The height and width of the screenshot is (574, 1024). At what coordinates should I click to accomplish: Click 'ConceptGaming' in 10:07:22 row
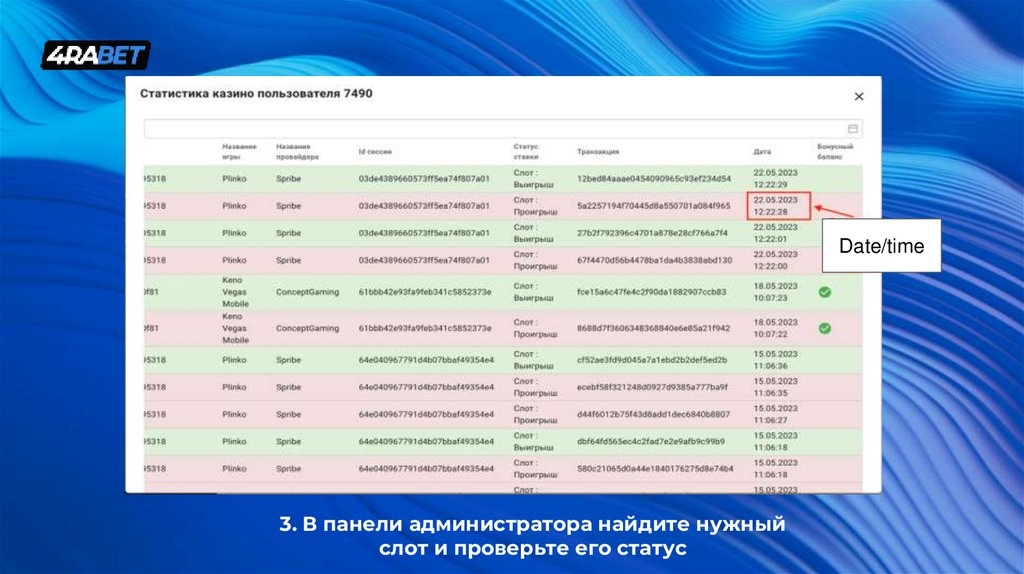pyautogui.click(x=308, y=328)
